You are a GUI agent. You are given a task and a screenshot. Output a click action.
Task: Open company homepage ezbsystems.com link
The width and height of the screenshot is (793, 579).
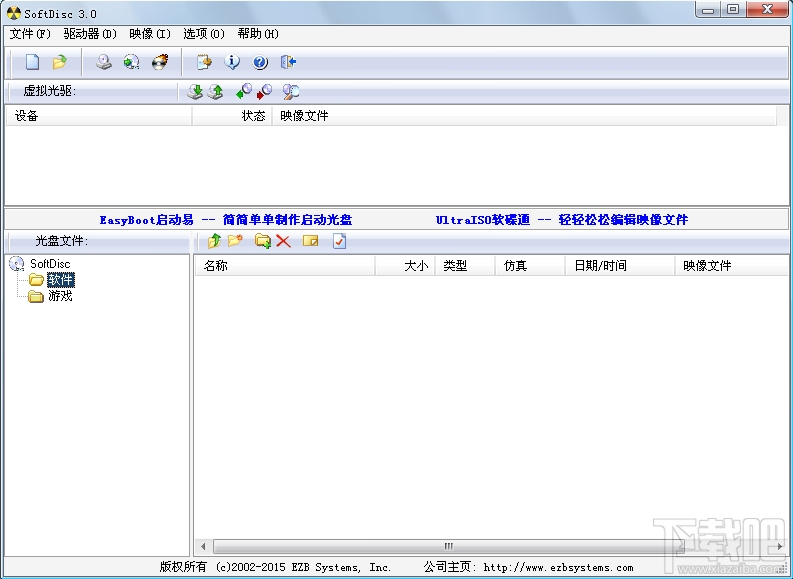pyautogui.click(x=558, y=567)
